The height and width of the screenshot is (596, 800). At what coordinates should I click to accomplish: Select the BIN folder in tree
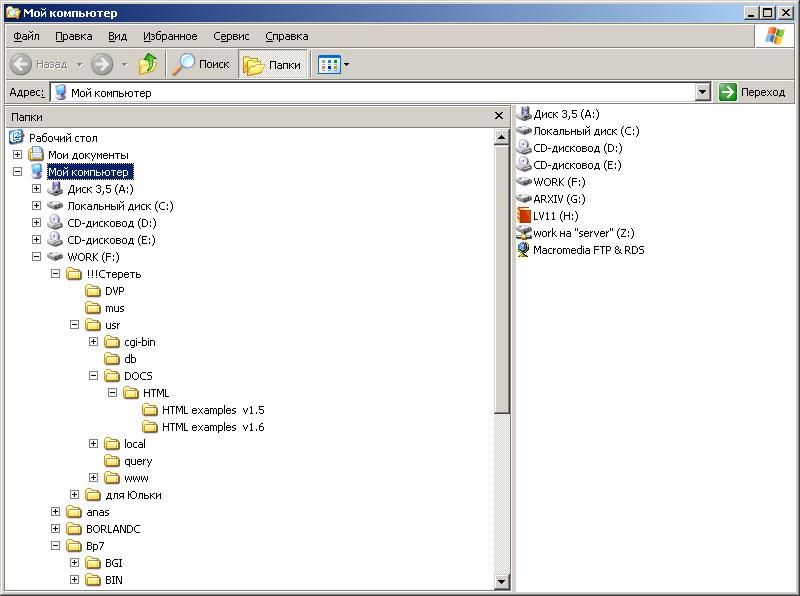(104, 580)
